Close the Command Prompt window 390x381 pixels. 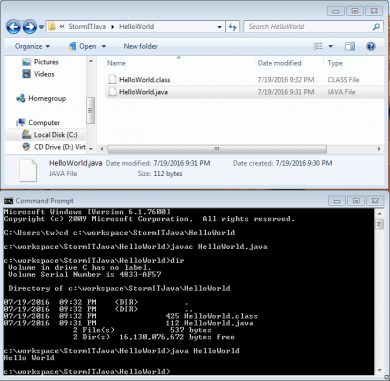[x=375, y=201]
